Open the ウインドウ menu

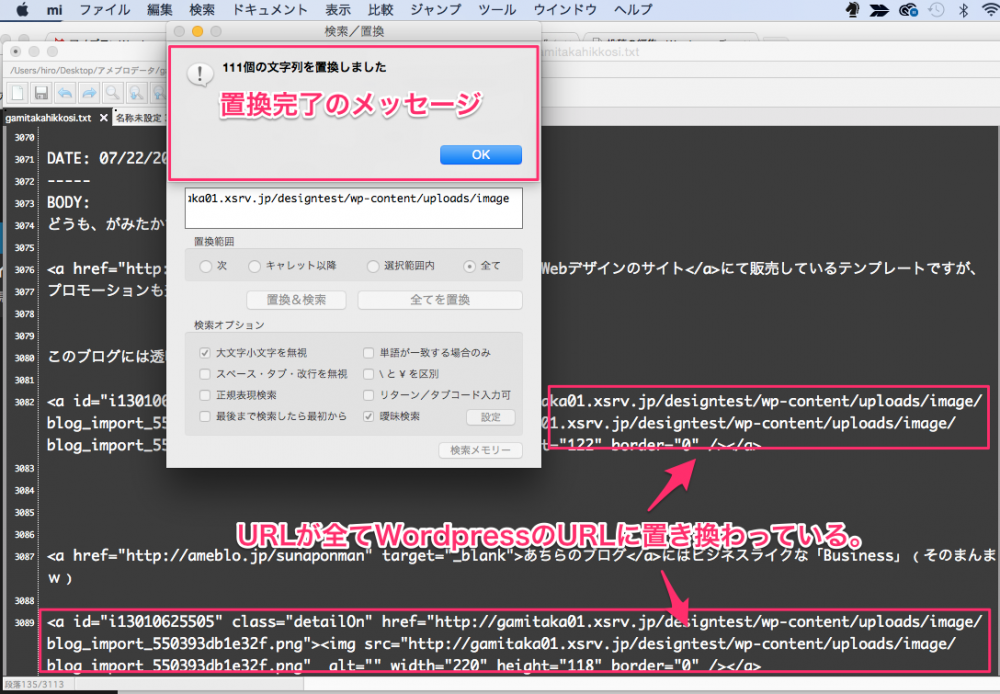pos(565,10)
